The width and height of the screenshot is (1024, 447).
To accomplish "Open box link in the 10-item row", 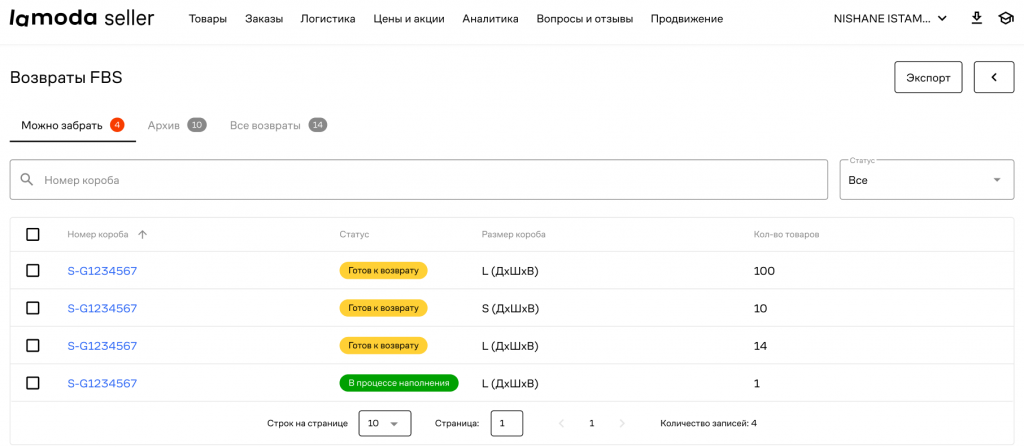I will (x=102, y=308).
